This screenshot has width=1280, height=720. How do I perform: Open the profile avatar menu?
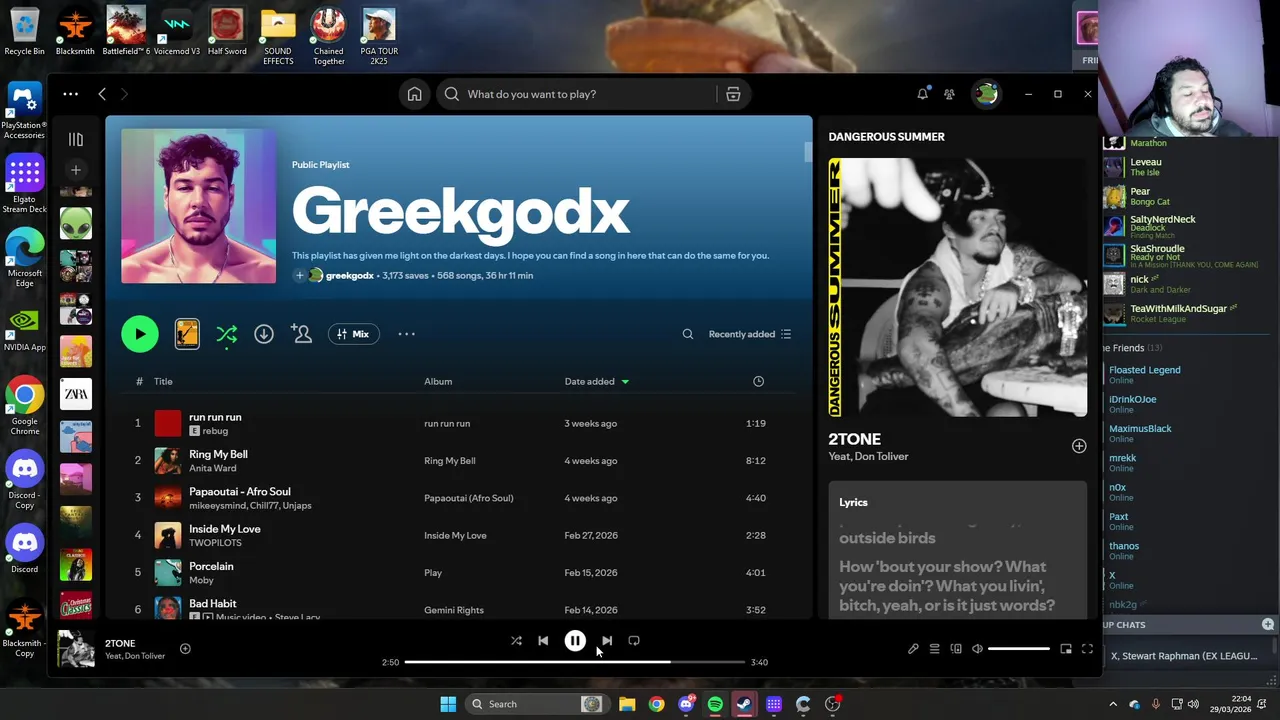(986, 94)
